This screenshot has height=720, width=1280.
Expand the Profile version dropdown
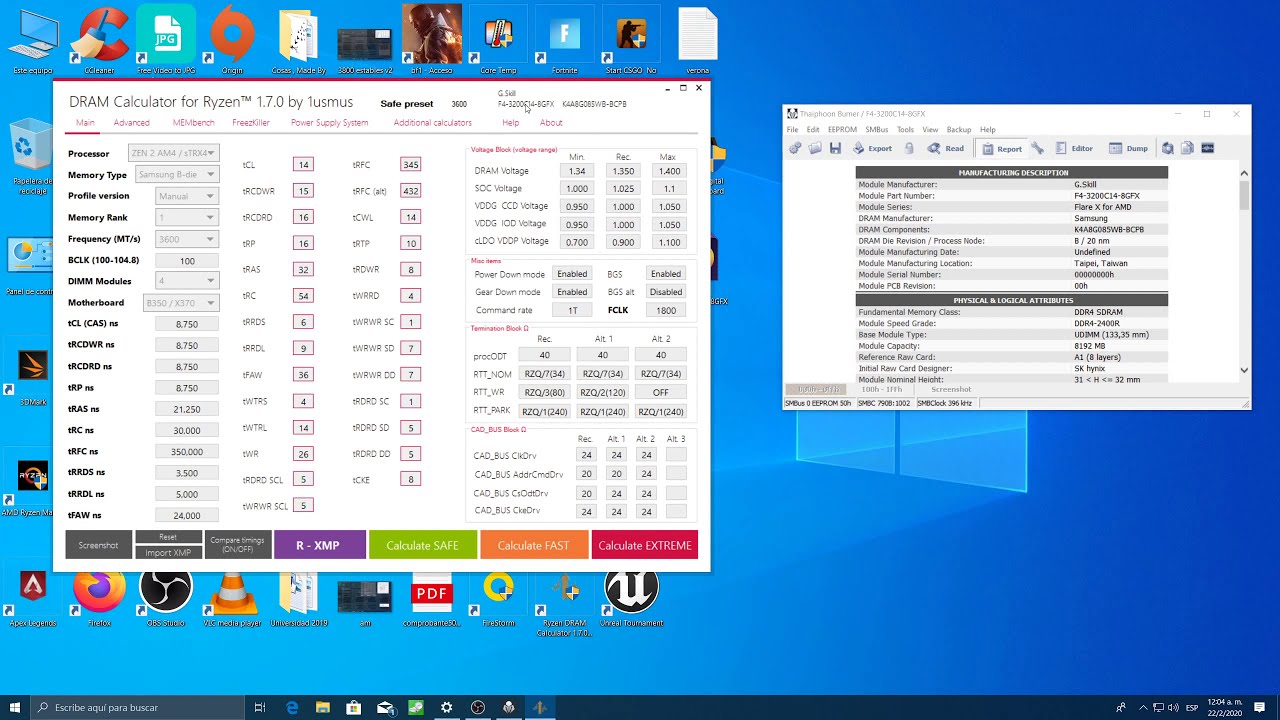point(187,196)
